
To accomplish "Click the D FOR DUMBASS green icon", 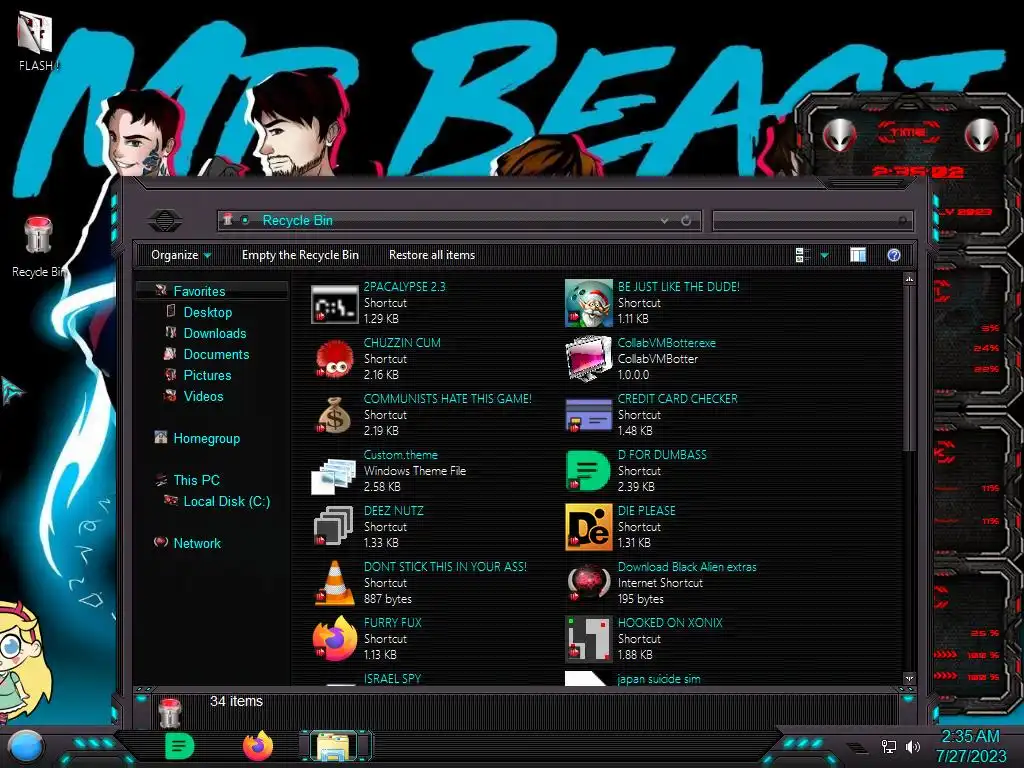I will click(x=588, y=472).
